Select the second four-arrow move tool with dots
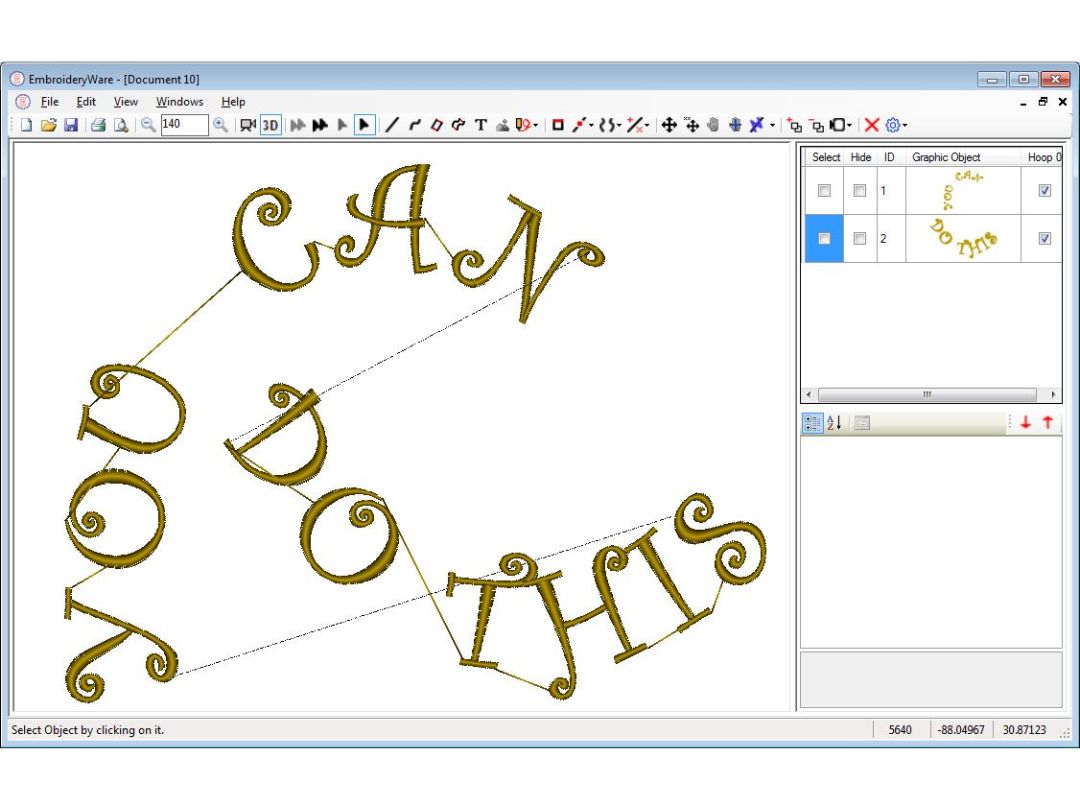This screenshot has width=1080, height=810. pos(692,125)
